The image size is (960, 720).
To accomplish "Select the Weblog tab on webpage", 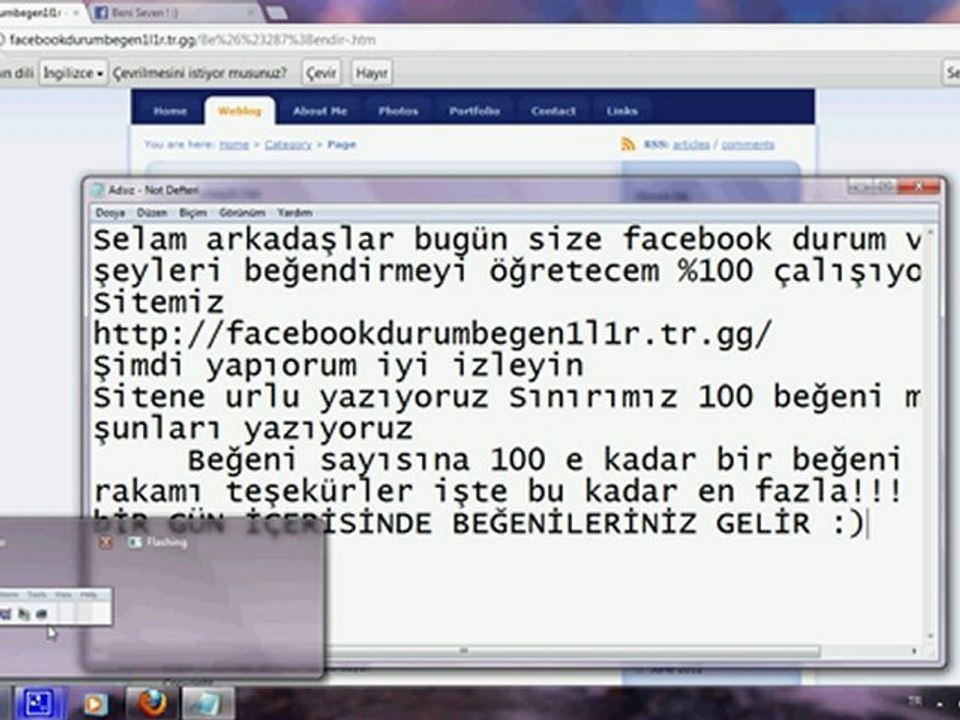I will [x=239, y=111].
